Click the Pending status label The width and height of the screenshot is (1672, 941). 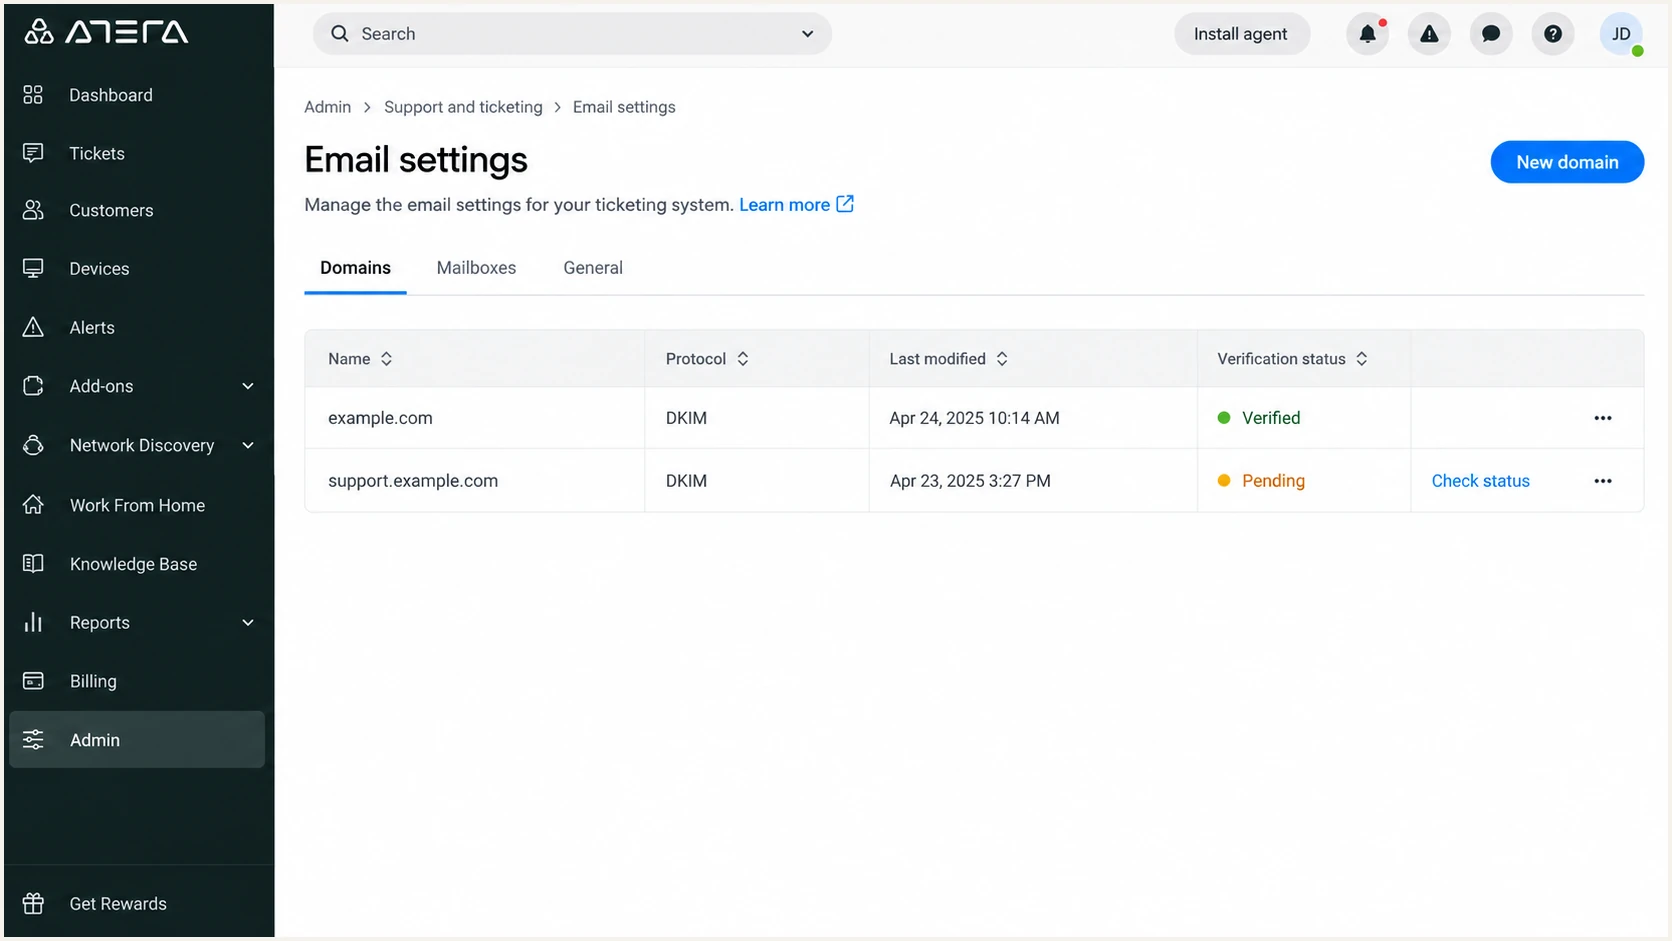(1273, 481)
